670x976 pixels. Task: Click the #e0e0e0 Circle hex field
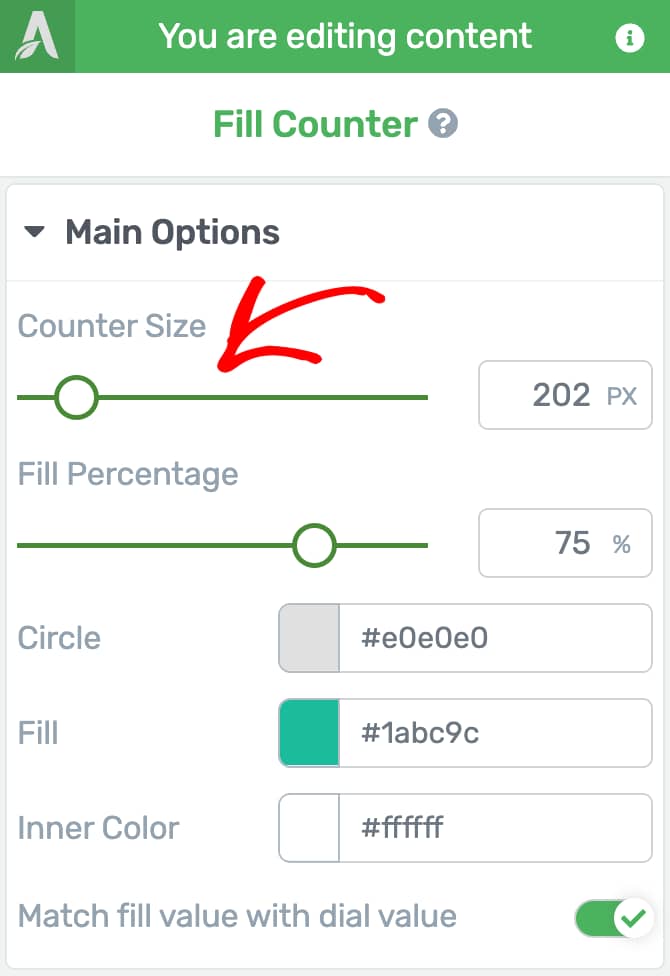(x=495, y=638)
